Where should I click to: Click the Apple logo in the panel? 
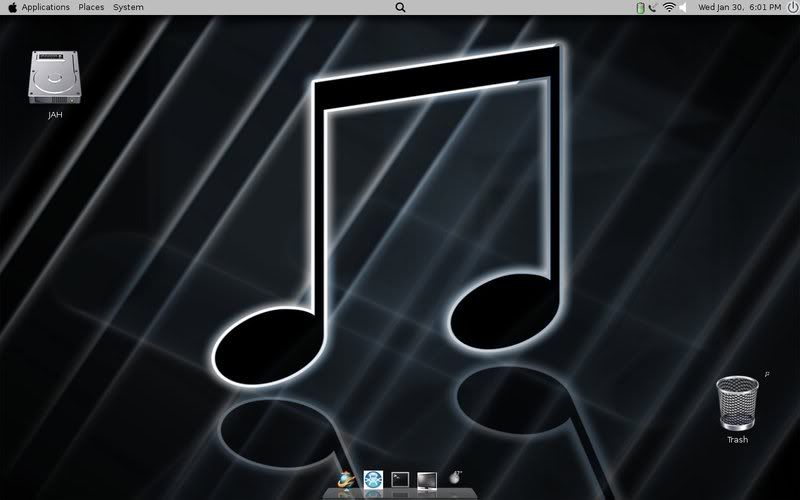pos(13,7)
